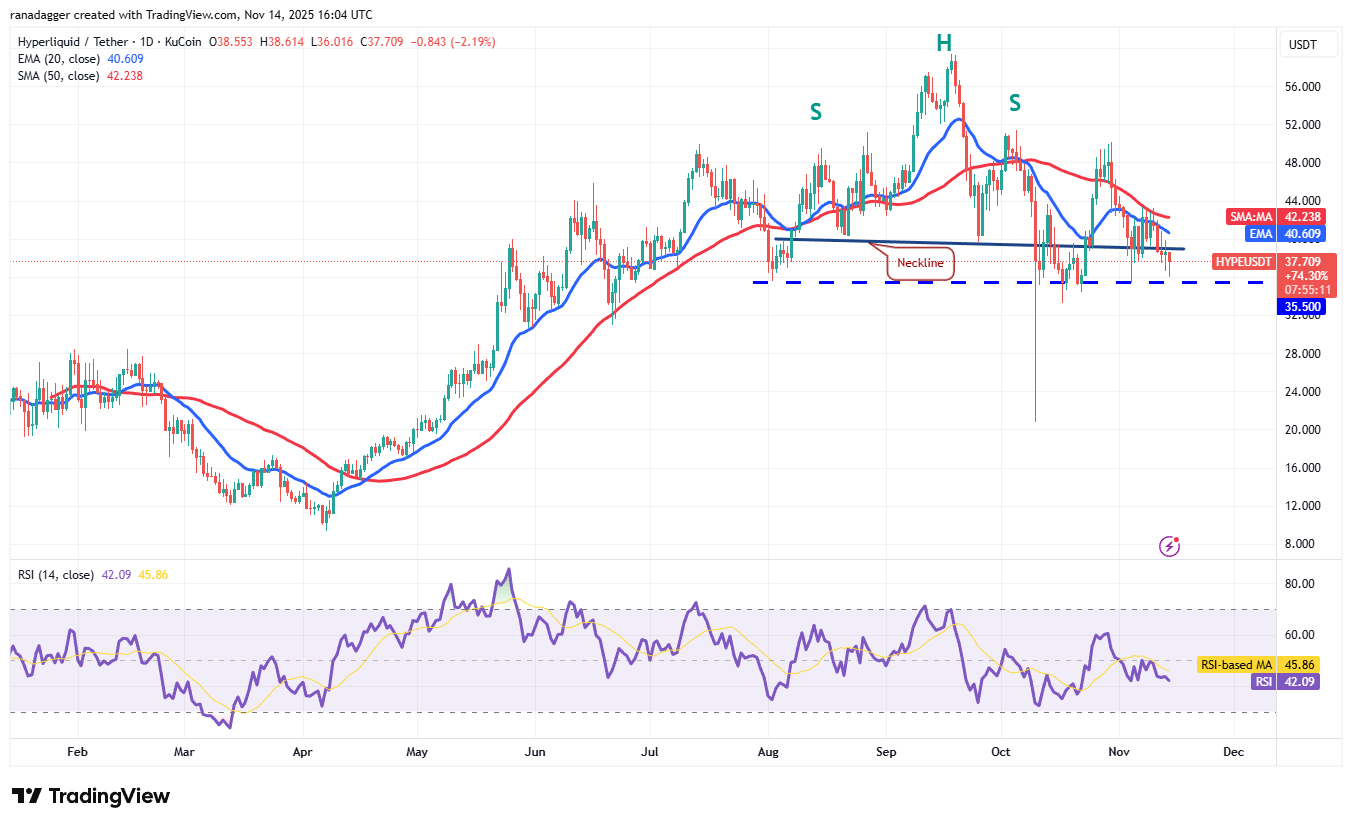Screen dimensions: 1352x826
Task: Click the H head annotation on the chart
Action: coord(943,42)
